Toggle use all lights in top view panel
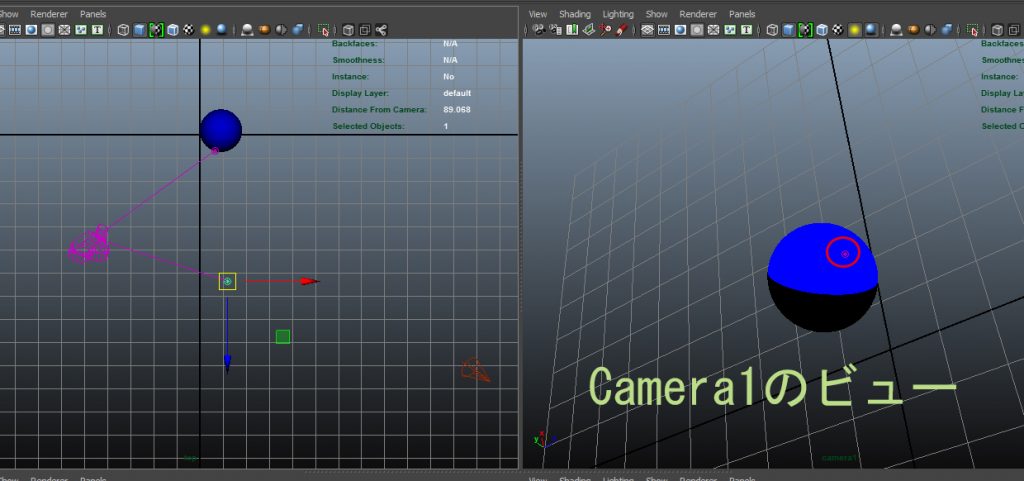 (x=206, y=30)
